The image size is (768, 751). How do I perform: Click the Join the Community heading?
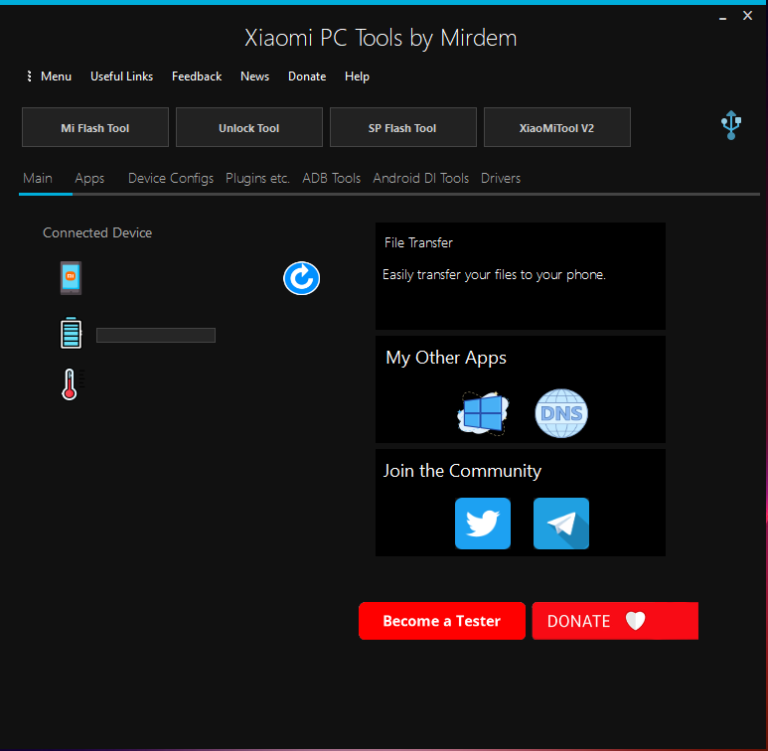coord(462,471)
